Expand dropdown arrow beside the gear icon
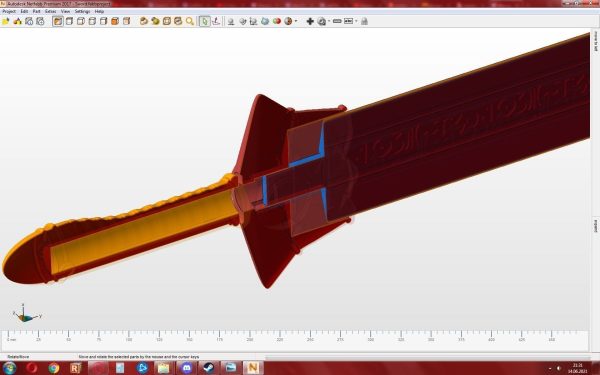Viewport: 600px width, 375px height. pos(329,21)
